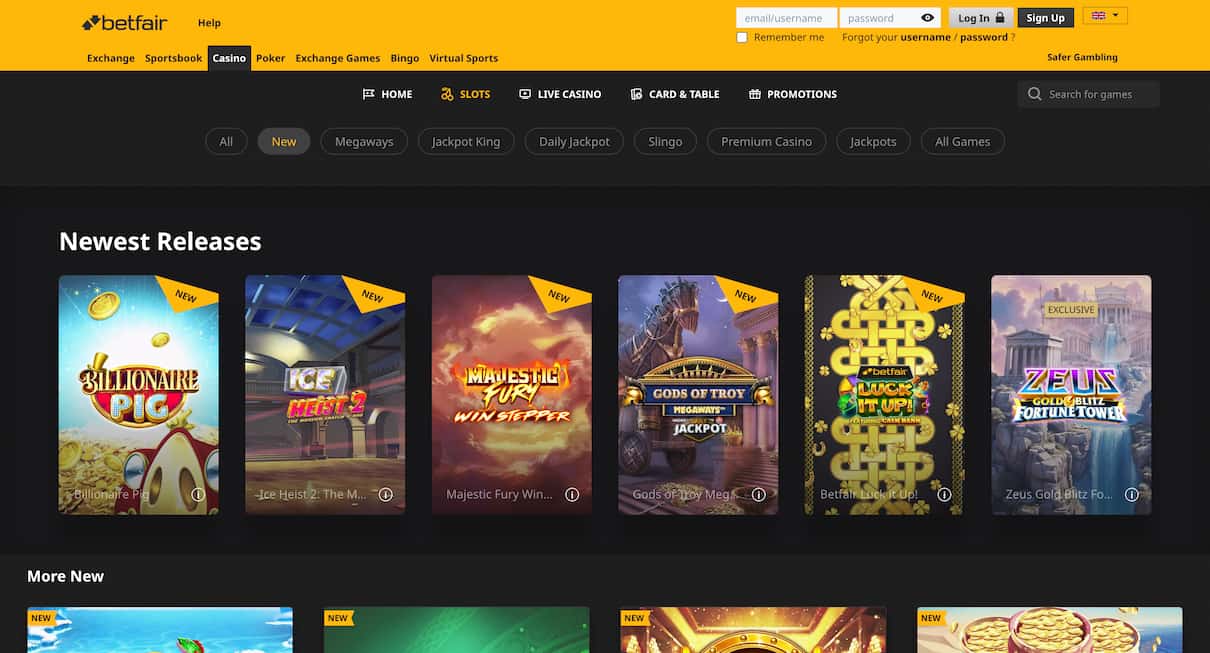Open the Ice Heist 2 game tile
This screenshot has width=1210, height=653.
pyautogui.click(x=325, y=395)
